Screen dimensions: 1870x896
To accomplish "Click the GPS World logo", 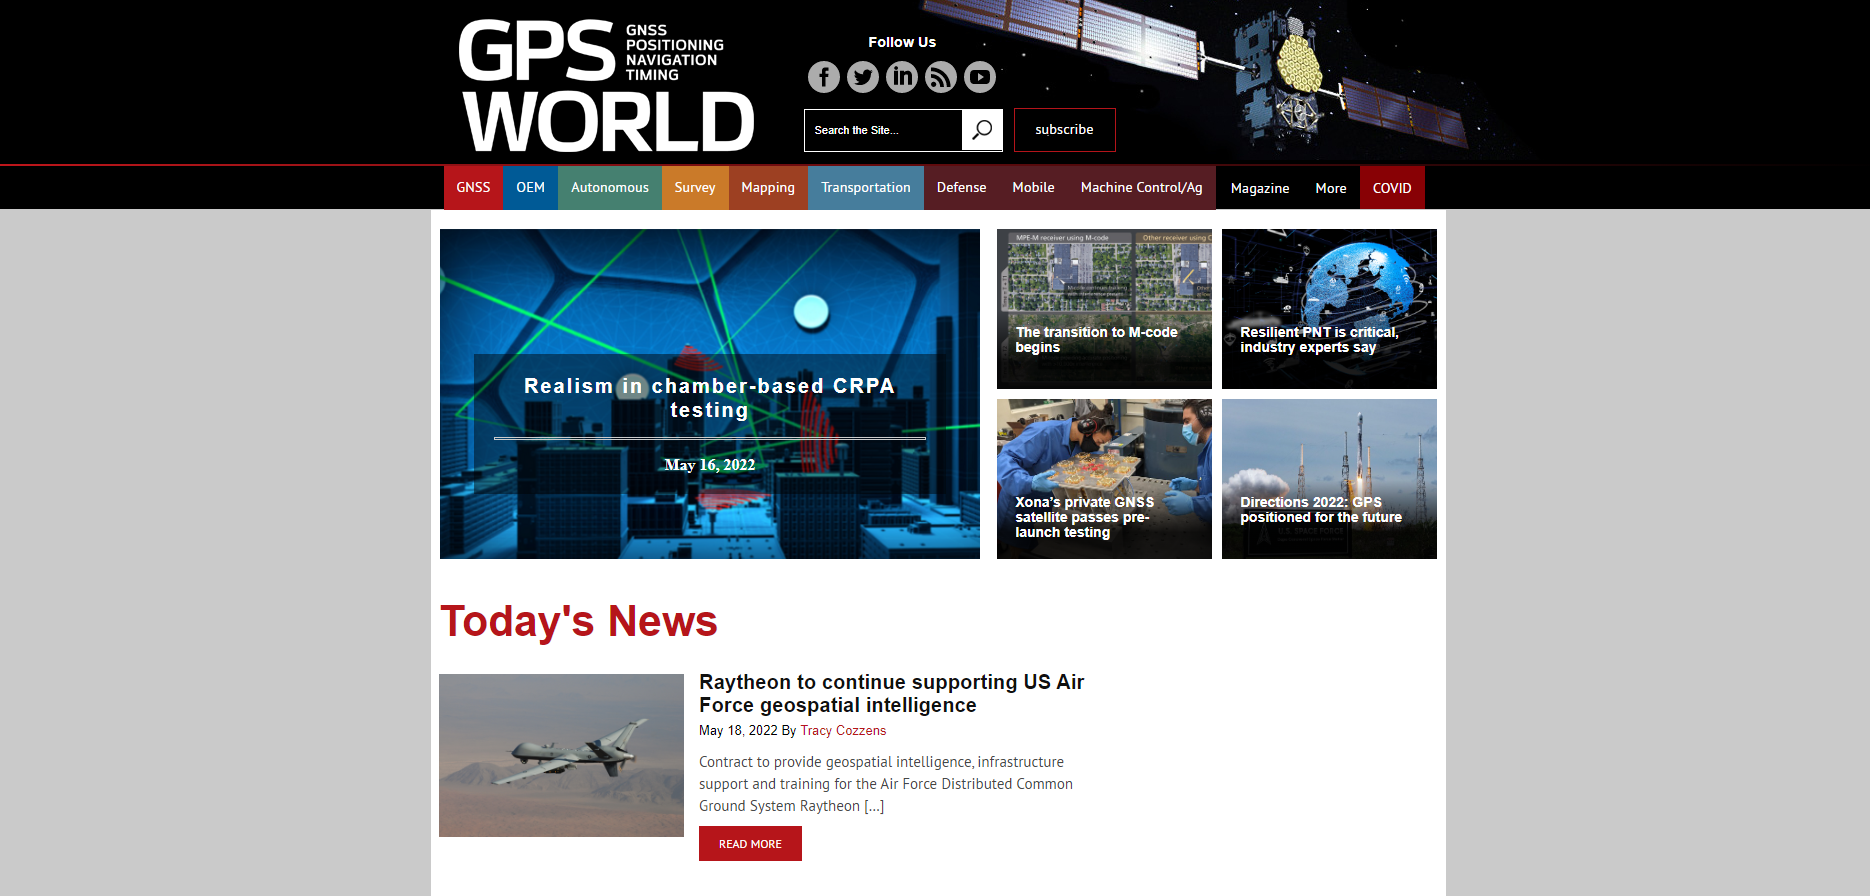I will pos(605,85).
